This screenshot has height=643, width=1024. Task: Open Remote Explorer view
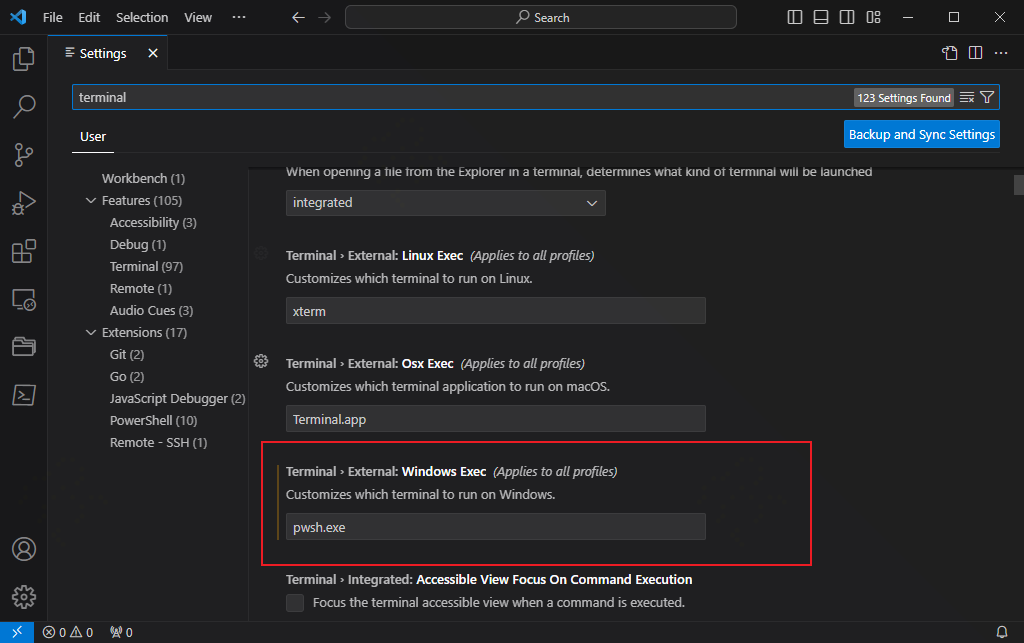(x=24, y=299)
